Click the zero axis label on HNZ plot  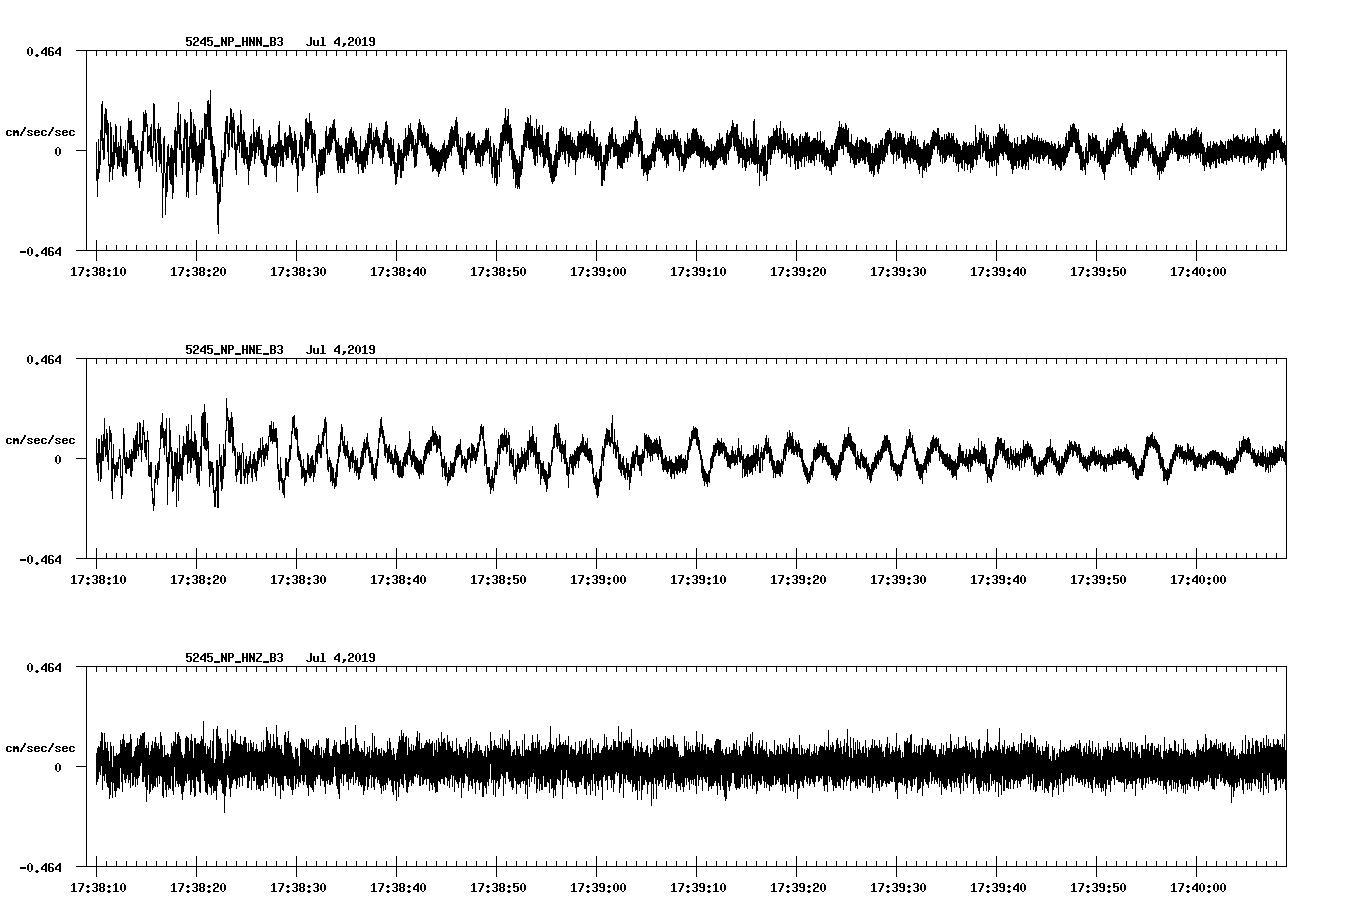coord(57,767)
